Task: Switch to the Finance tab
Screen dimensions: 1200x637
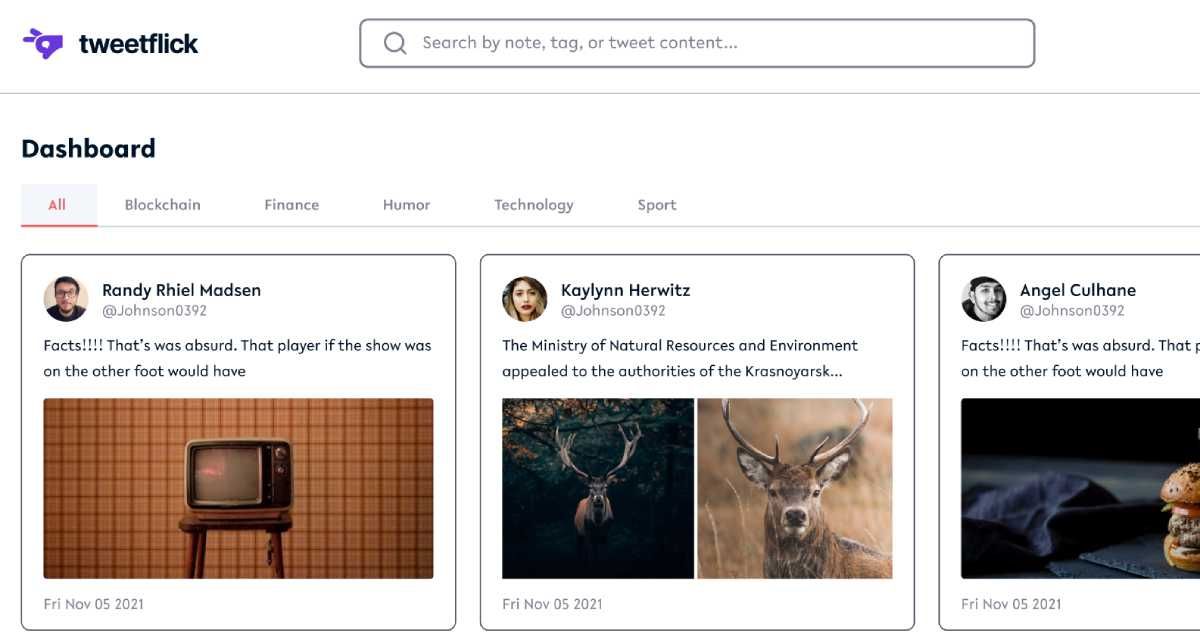Action: [x=291, y=204]
